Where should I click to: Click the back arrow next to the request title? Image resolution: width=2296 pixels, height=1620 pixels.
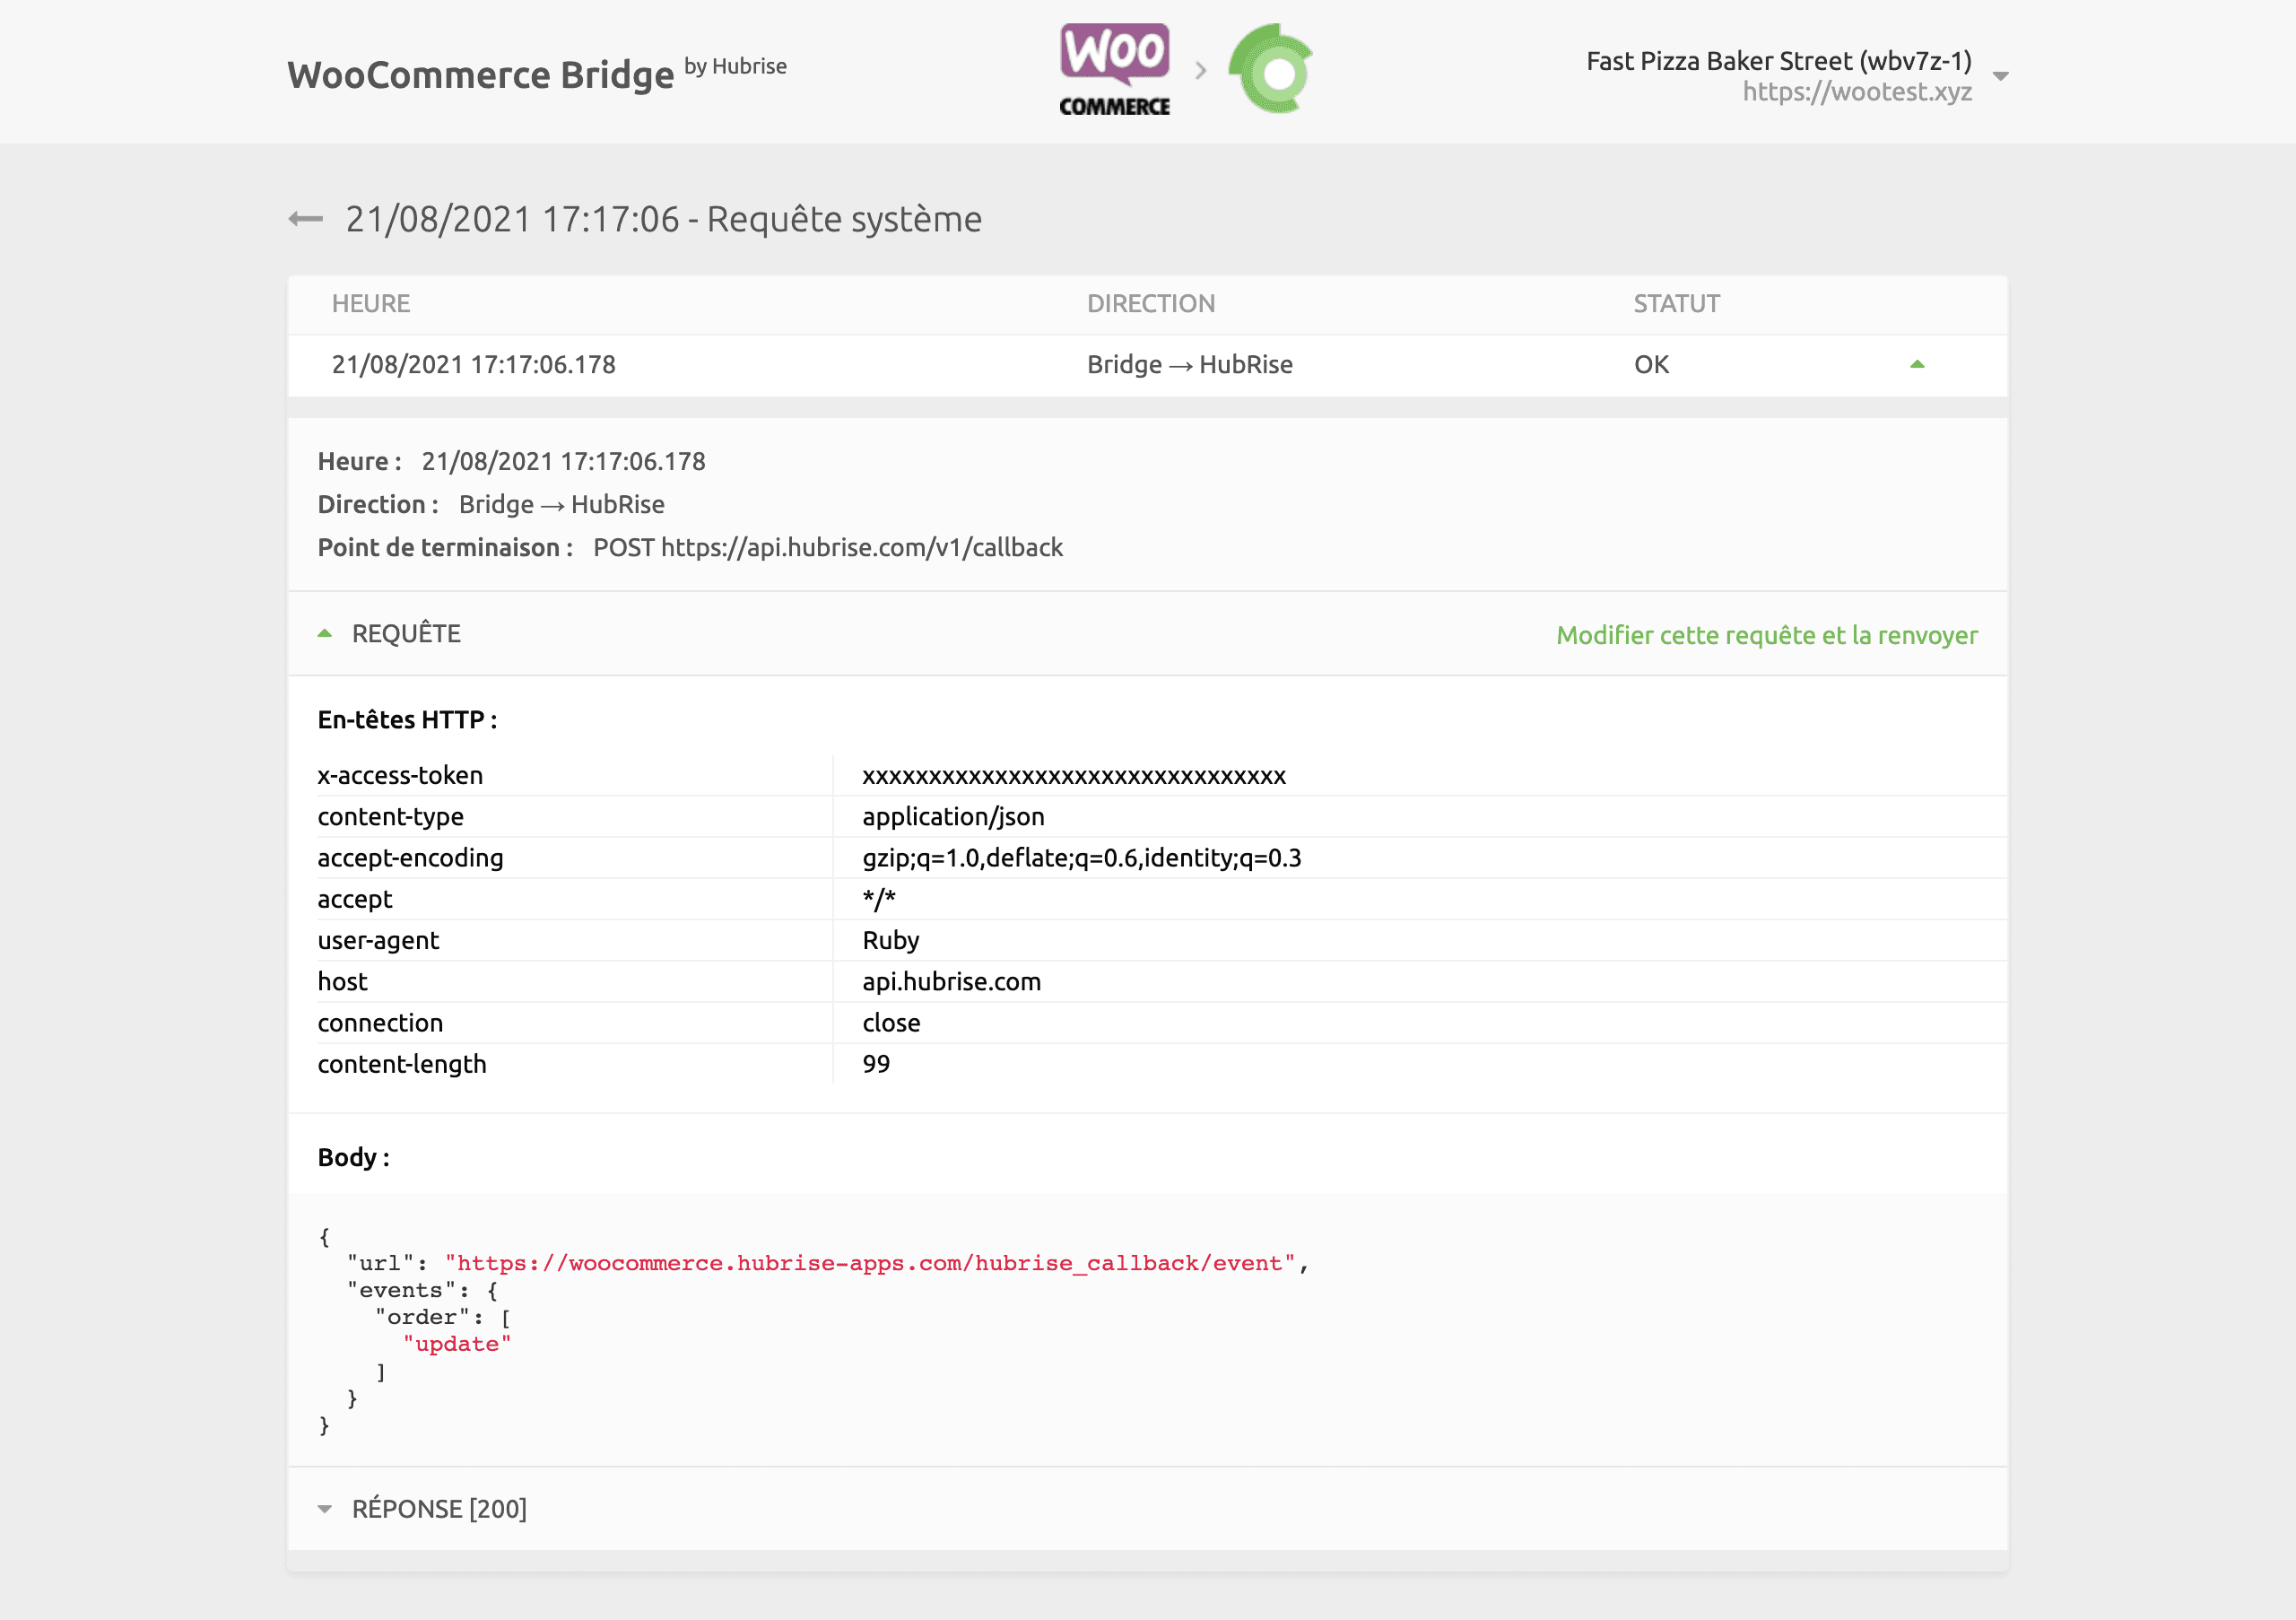pos(305,218)
